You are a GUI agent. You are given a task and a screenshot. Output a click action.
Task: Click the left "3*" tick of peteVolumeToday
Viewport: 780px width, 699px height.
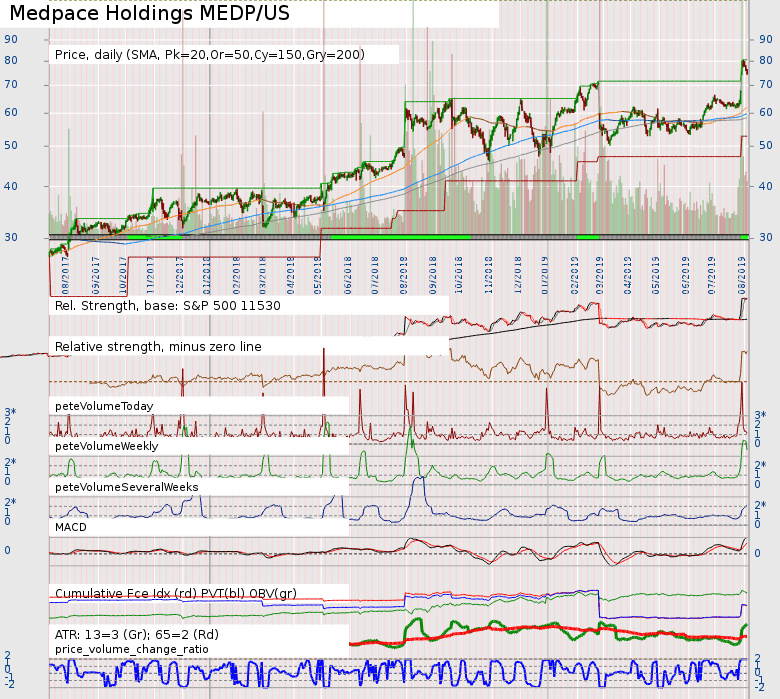tap(10, 412)
